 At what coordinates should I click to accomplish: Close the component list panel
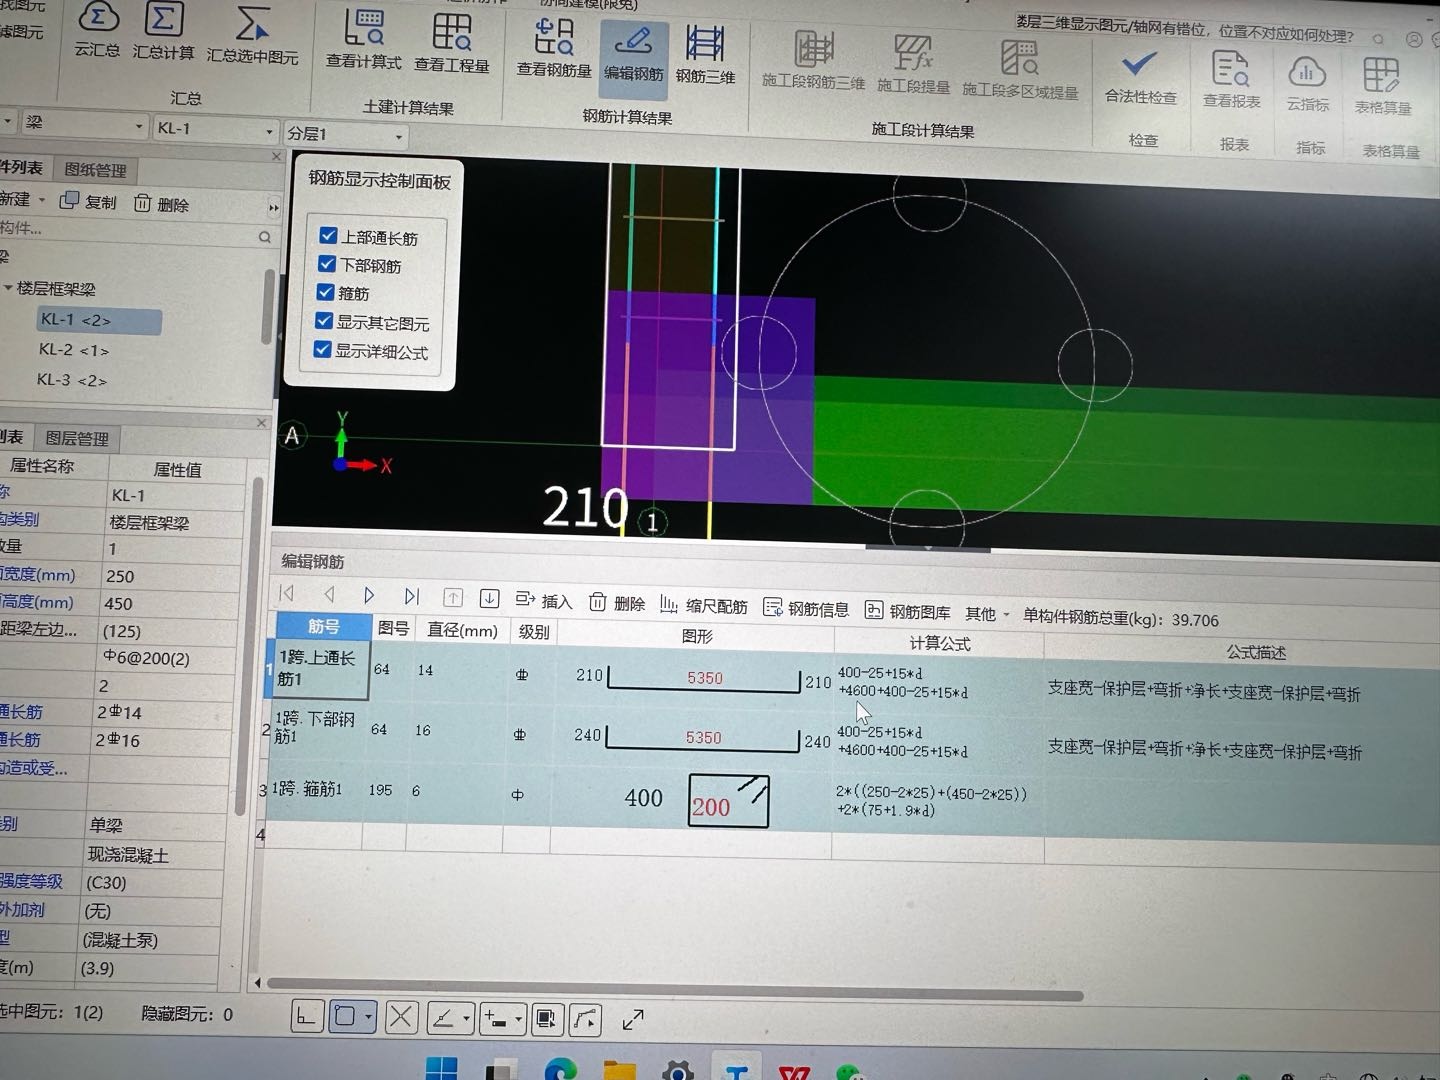pos(277,157)
